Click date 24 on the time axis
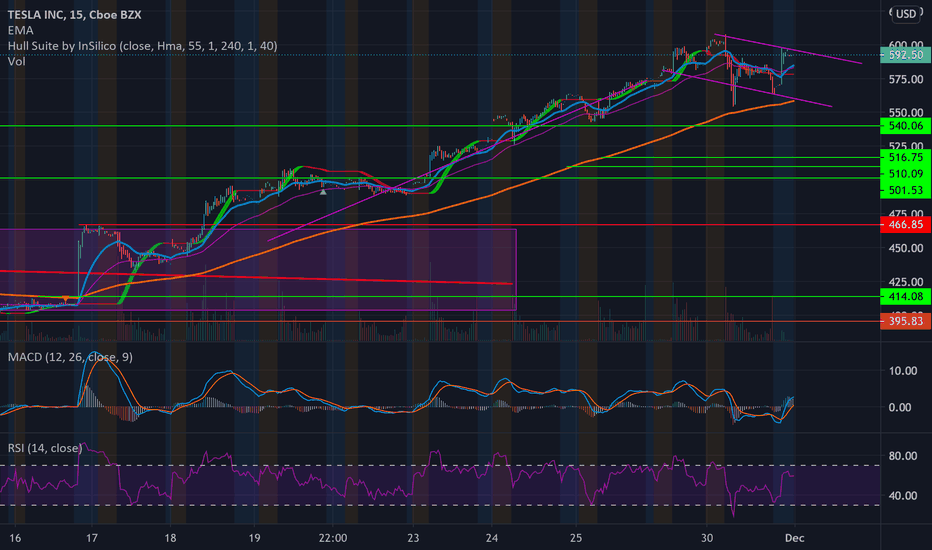The image size is (932, 550). pyautogui.click(x=492, y=538)
